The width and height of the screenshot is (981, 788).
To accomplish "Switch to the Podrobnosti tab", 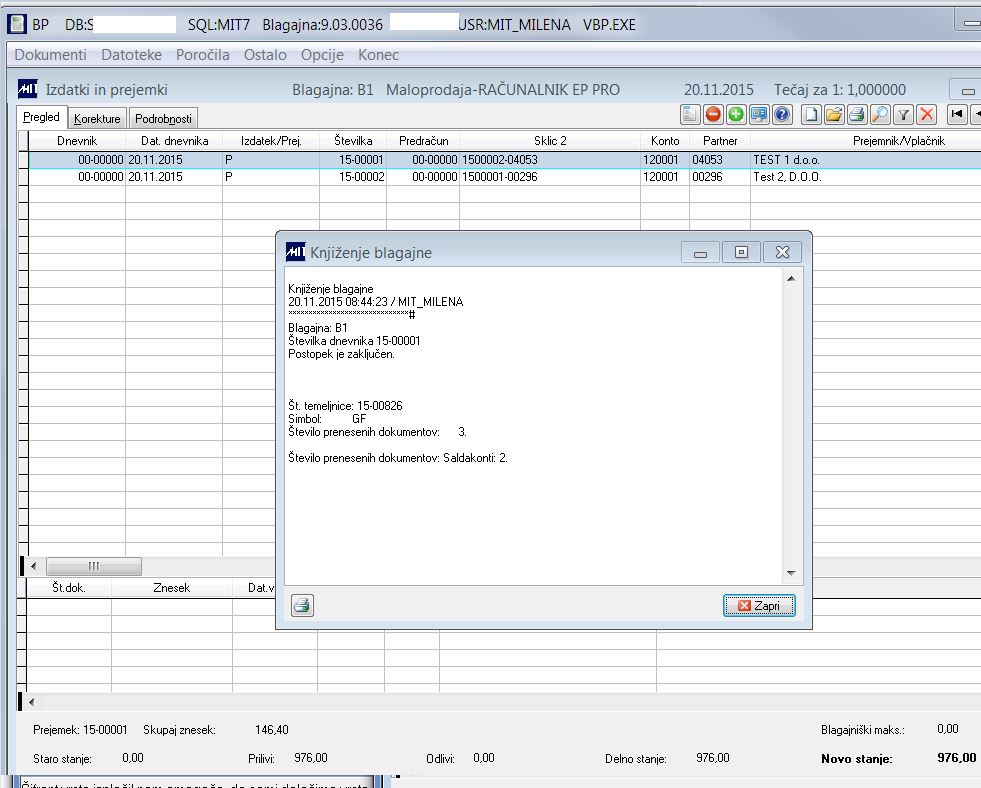I will pos(163,118).
